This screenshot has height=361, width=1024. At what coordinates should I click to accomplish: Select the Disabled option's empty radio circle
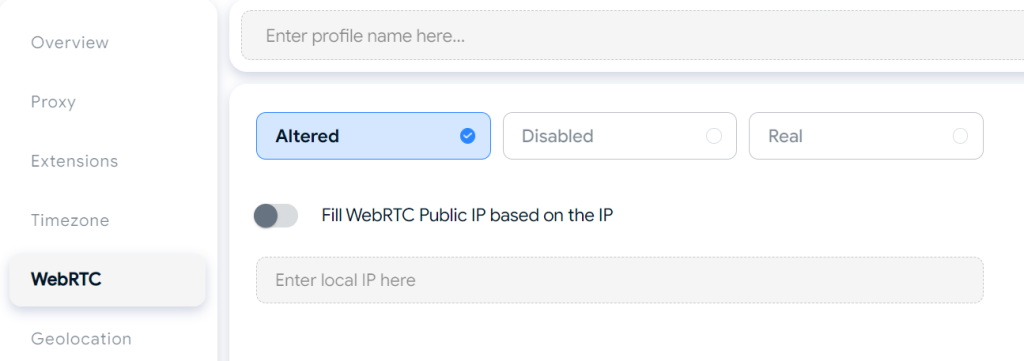tap(714, 136)
